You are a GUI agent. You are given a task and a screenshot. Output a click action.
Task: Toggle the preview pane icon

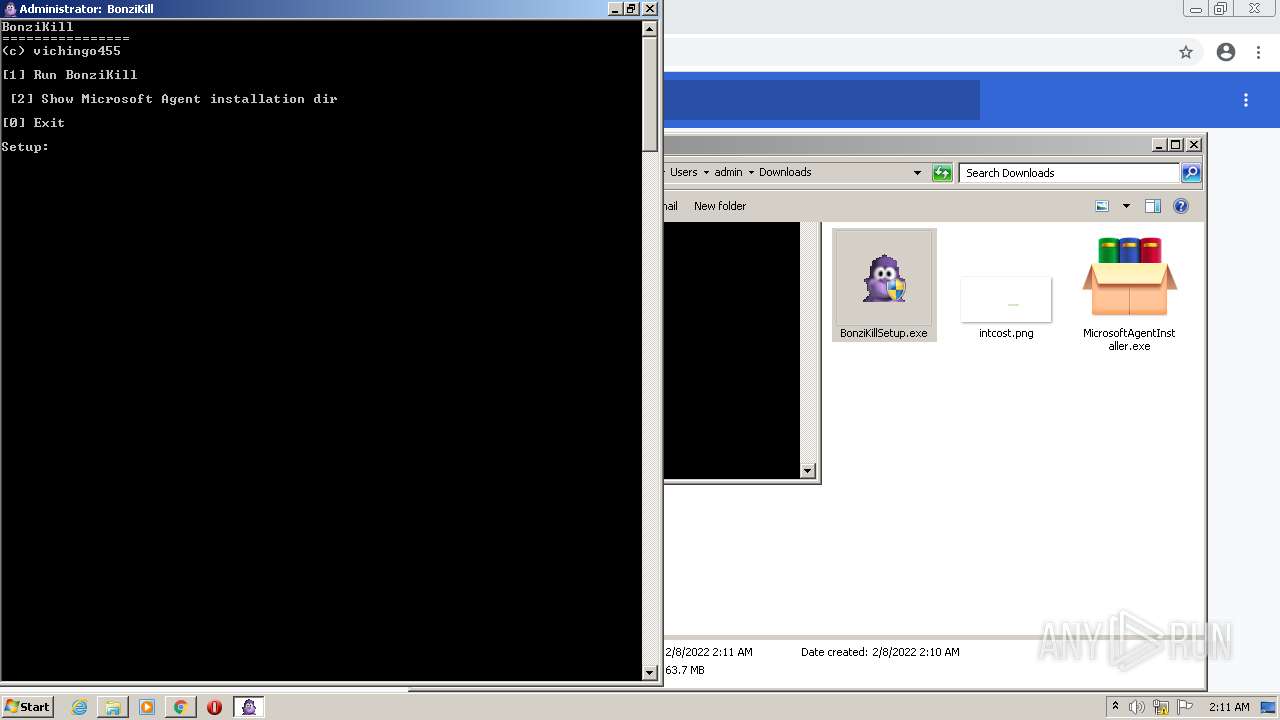click(1152, 206)
